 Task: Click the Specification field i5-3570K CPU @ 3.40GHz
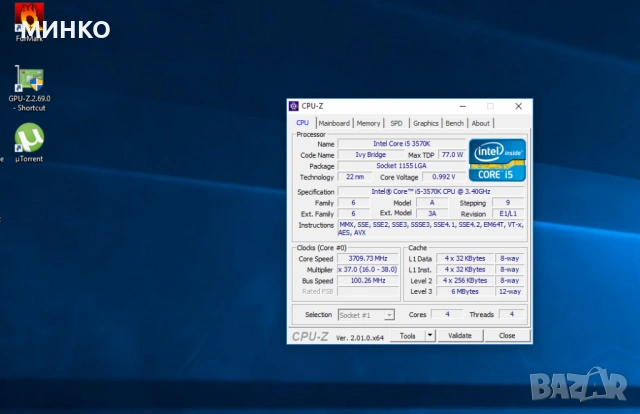tap(431, 191)
